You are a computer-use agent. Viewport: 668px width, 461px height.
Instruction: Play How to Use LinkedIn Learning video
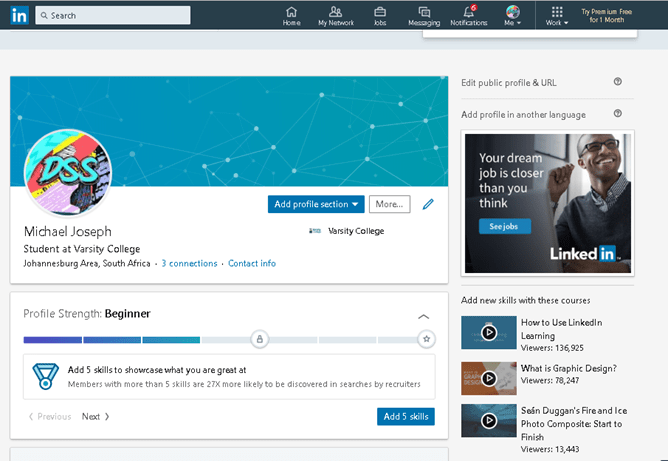coord(489,332)
